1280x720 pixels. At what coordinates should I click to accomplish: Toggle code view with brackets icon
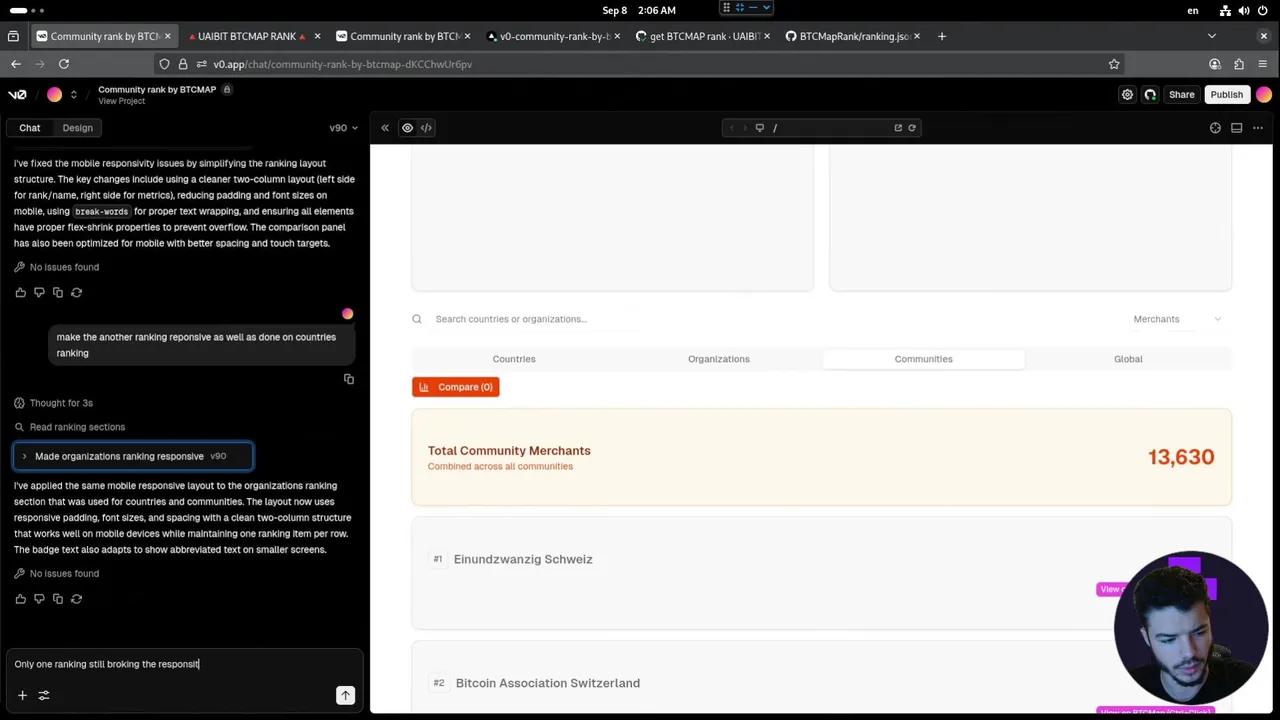426,128
